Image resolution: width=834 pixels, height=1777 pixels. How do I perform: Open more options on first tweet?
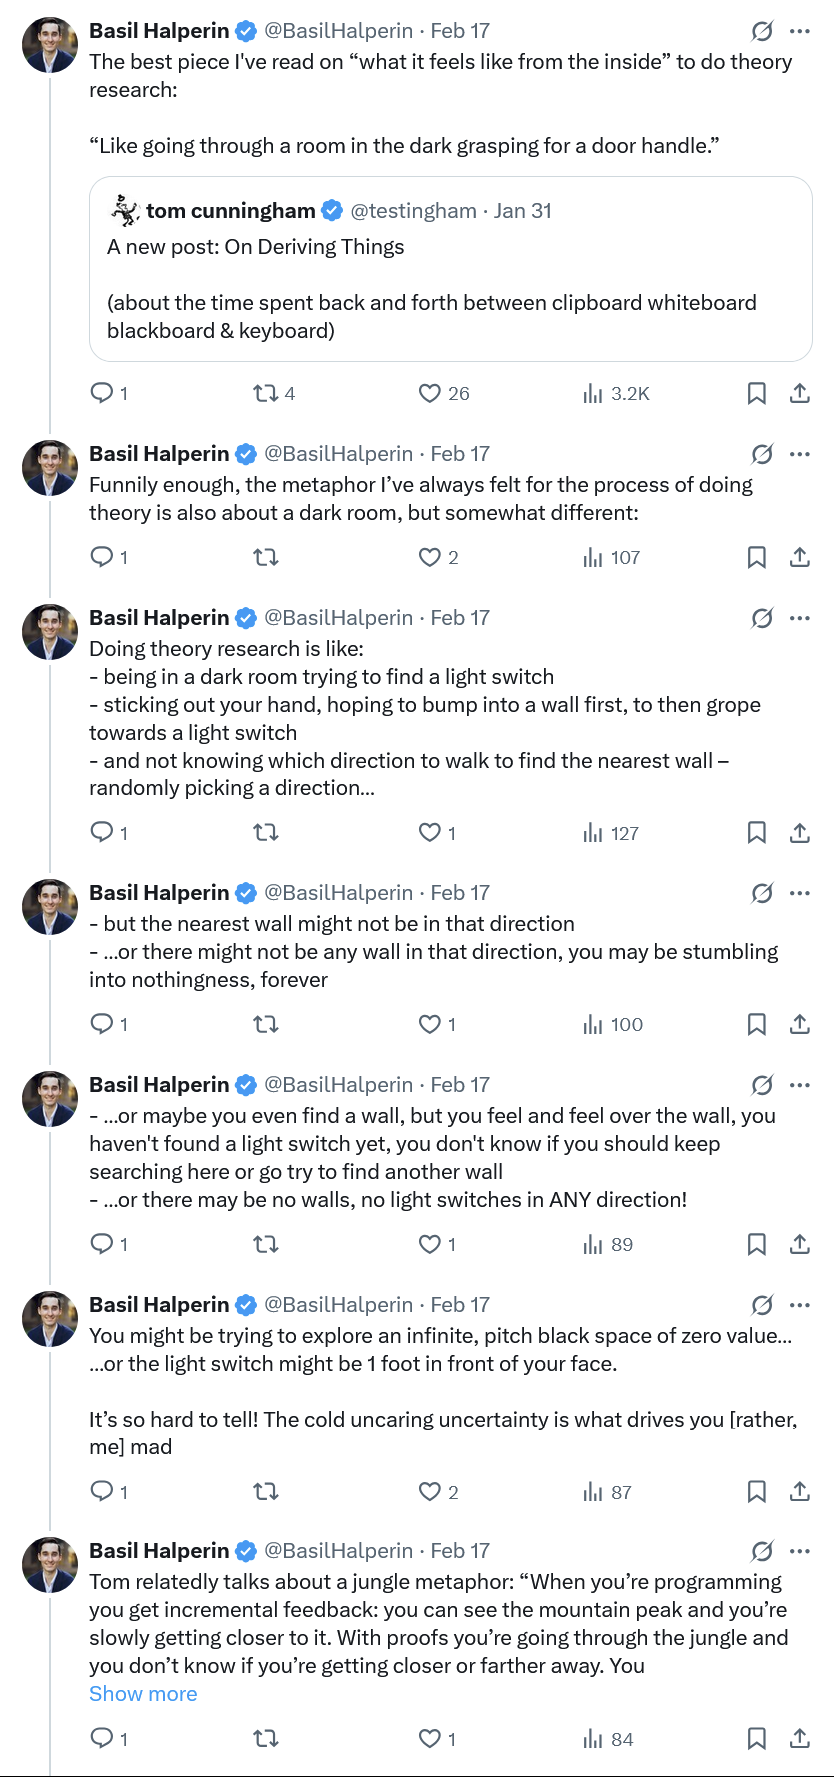tap(800, 31)
